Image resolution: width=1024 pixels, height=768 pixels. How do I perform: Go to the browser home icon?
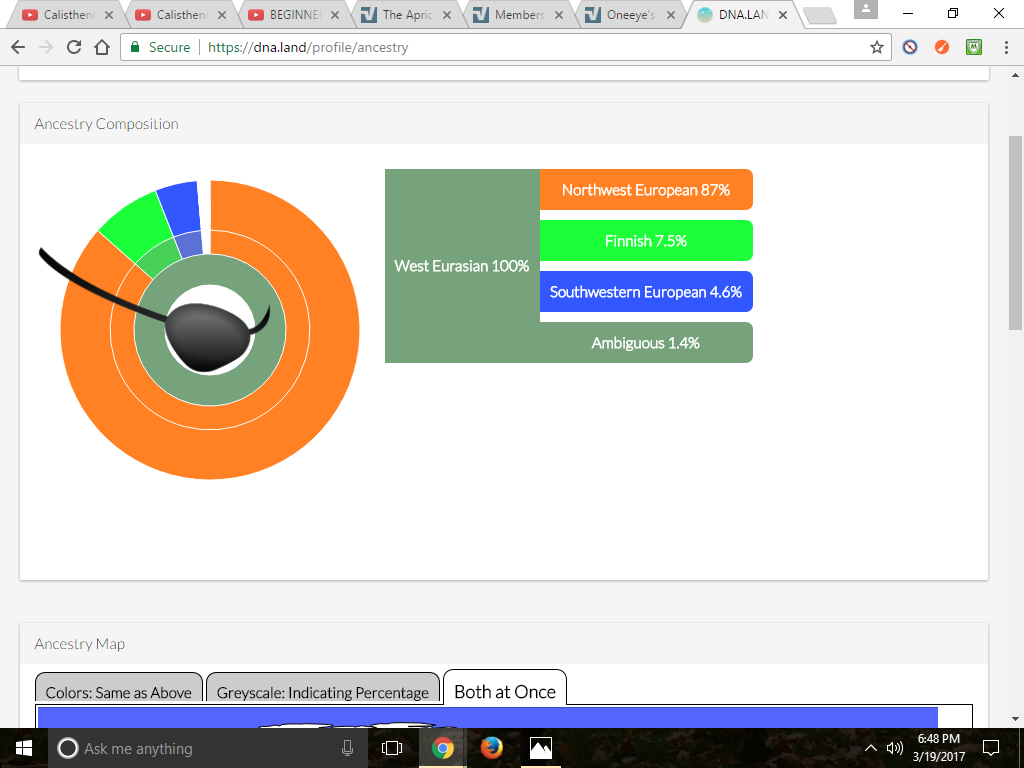tap(101, 47)
